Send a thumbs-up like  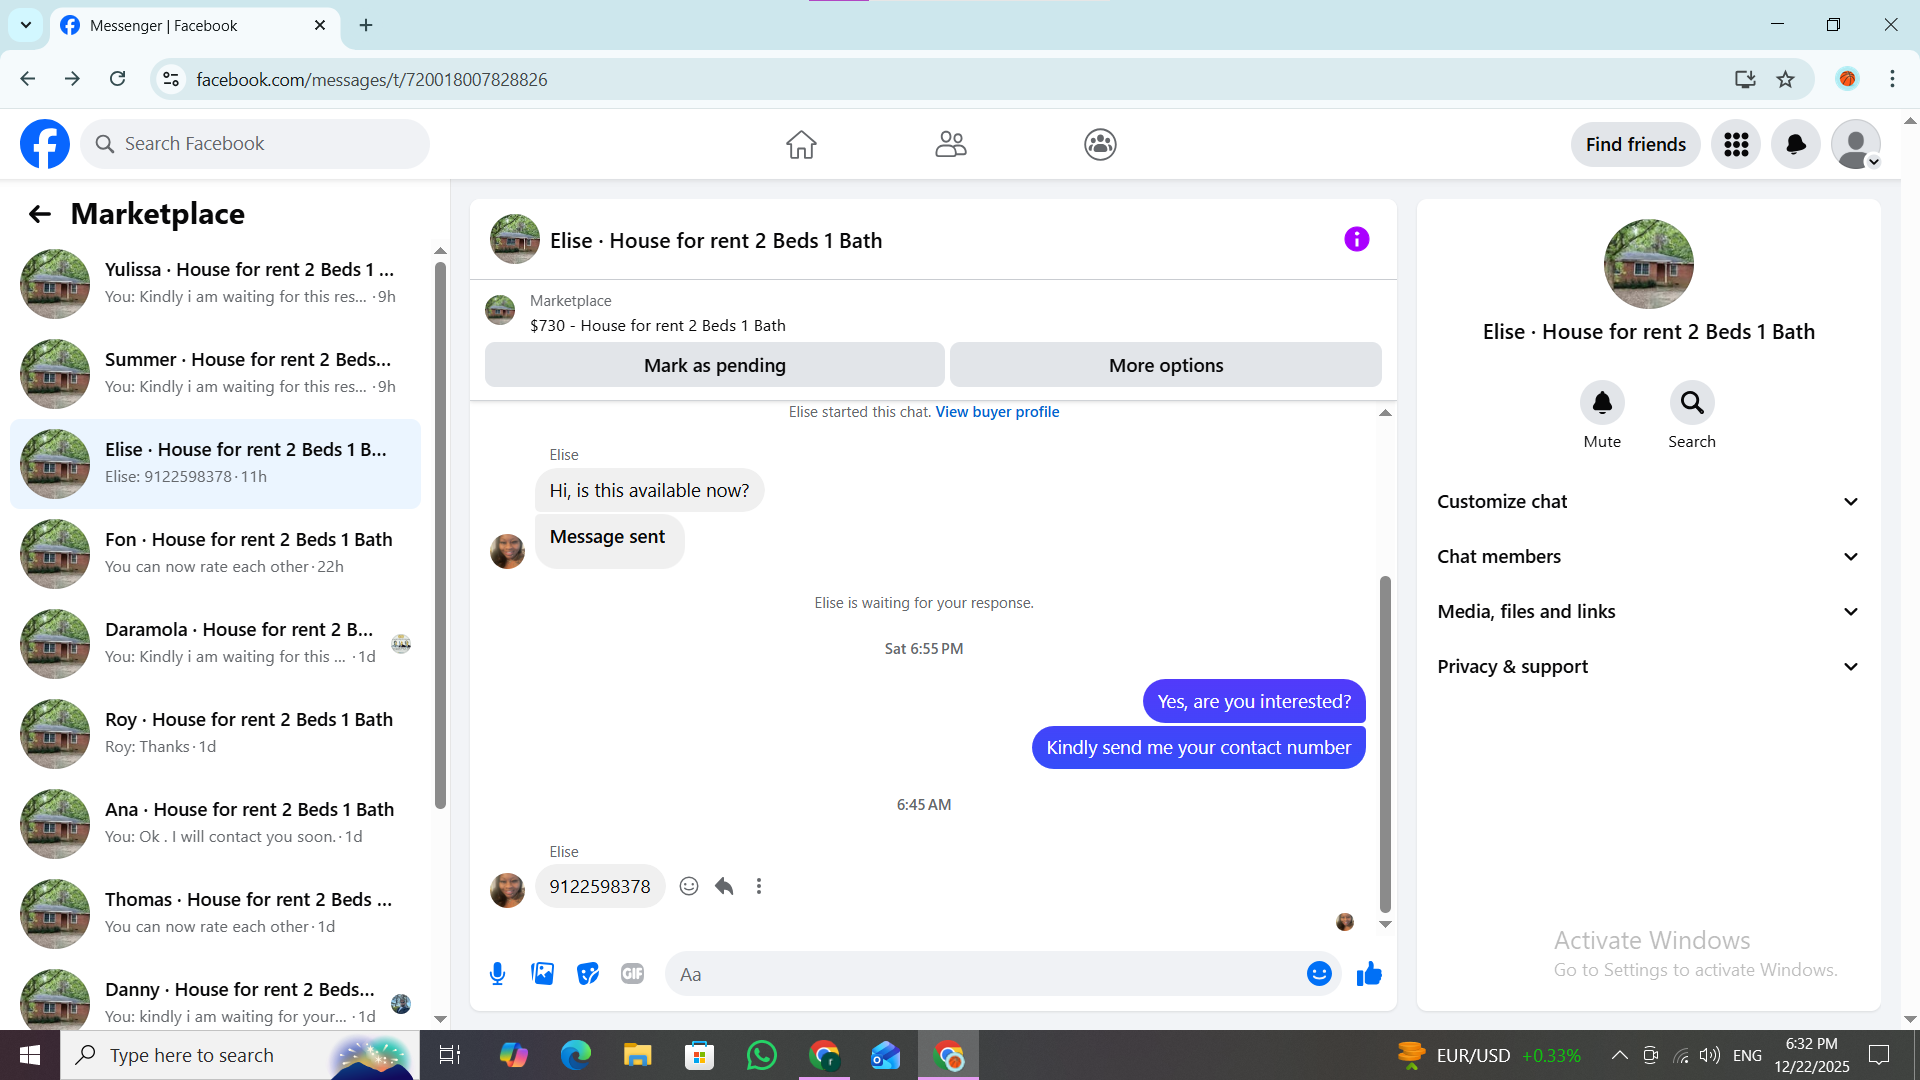pos(1369,973)
